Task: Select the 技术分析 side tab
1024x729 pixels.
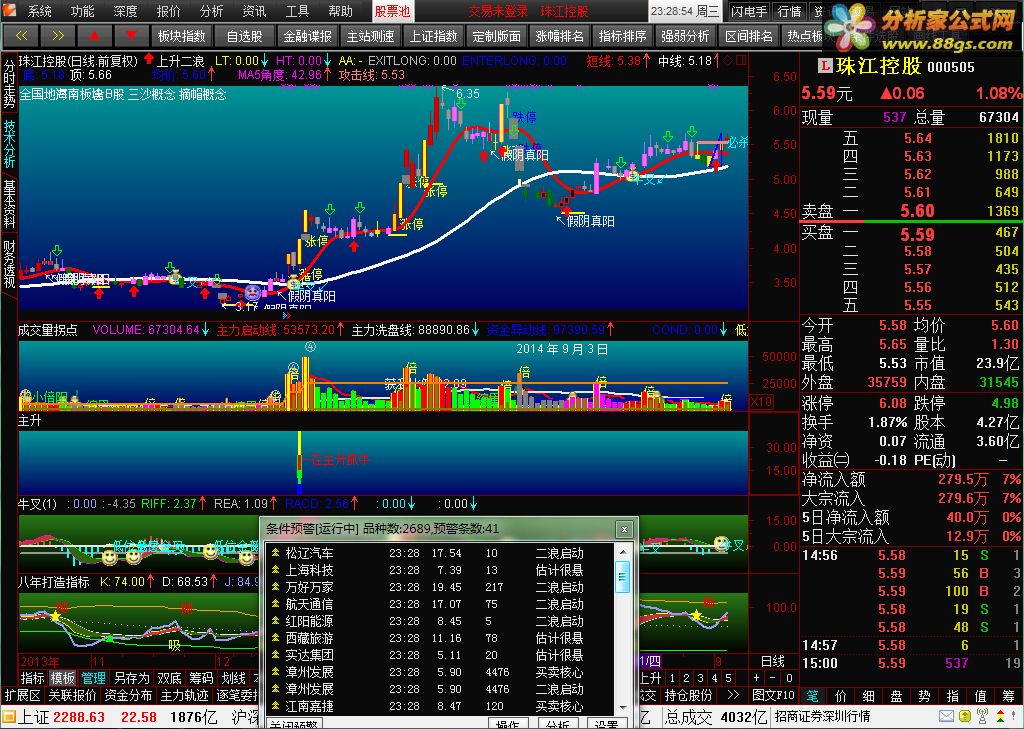Action: click(x=9, y=144)
